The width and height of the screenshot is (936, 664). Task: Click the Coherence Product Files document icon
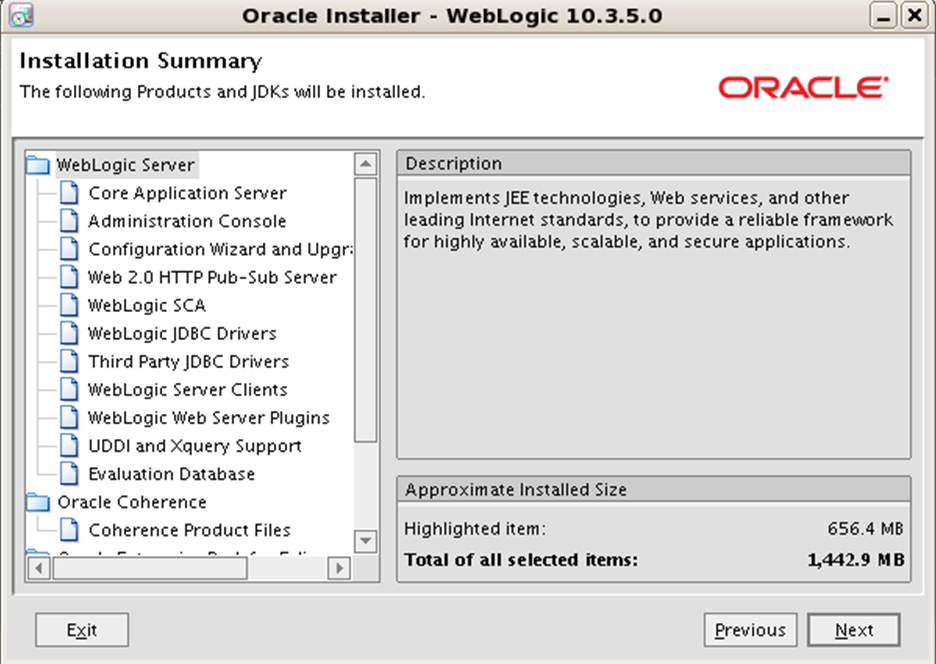click(x=69, y=530)
